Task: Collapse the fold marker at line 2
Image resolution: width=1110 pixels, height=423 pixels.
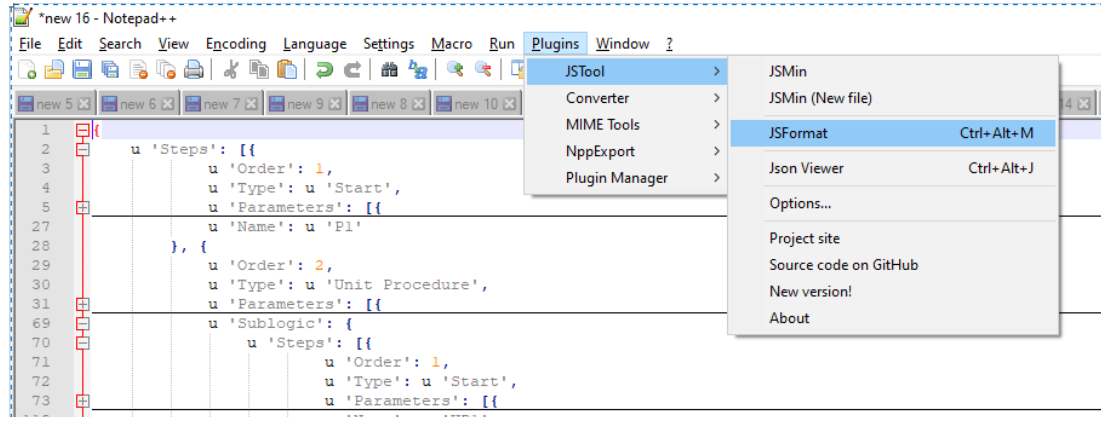Action: [82, 149]
